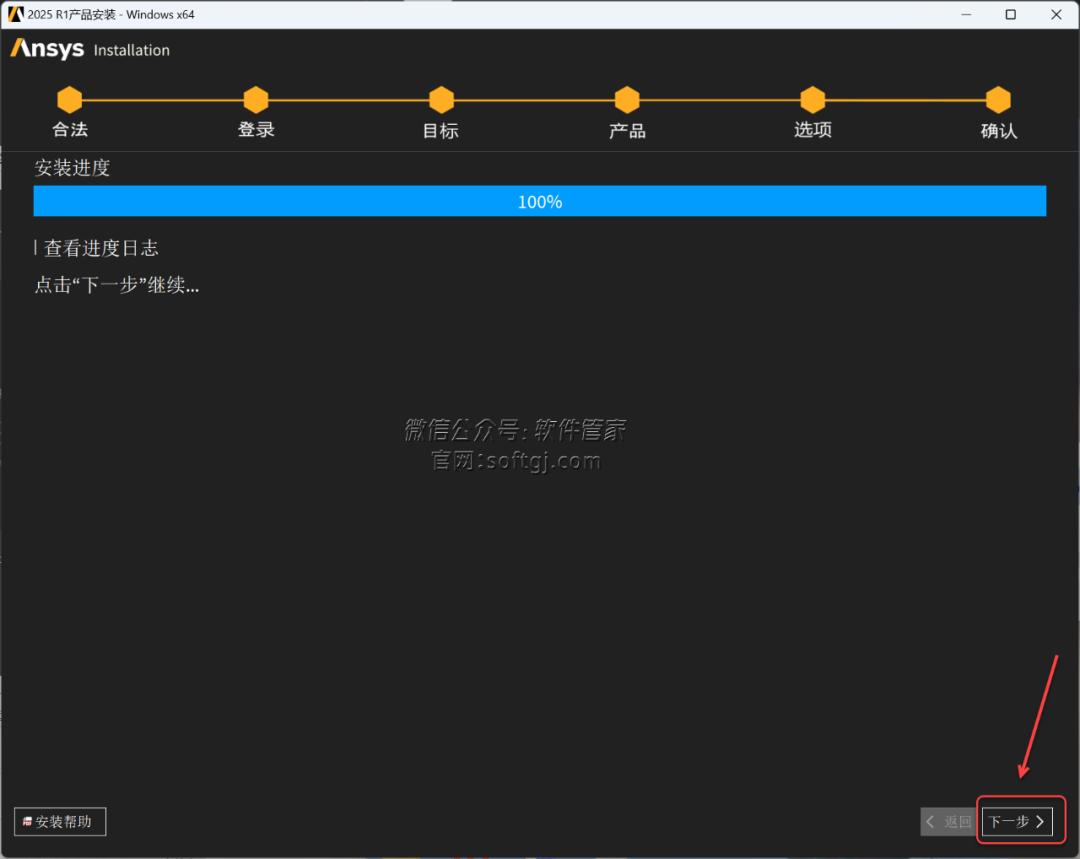1080x859 pixels.
Task: Click the 100% installation progress bar
Action: (x=540, y=201)
